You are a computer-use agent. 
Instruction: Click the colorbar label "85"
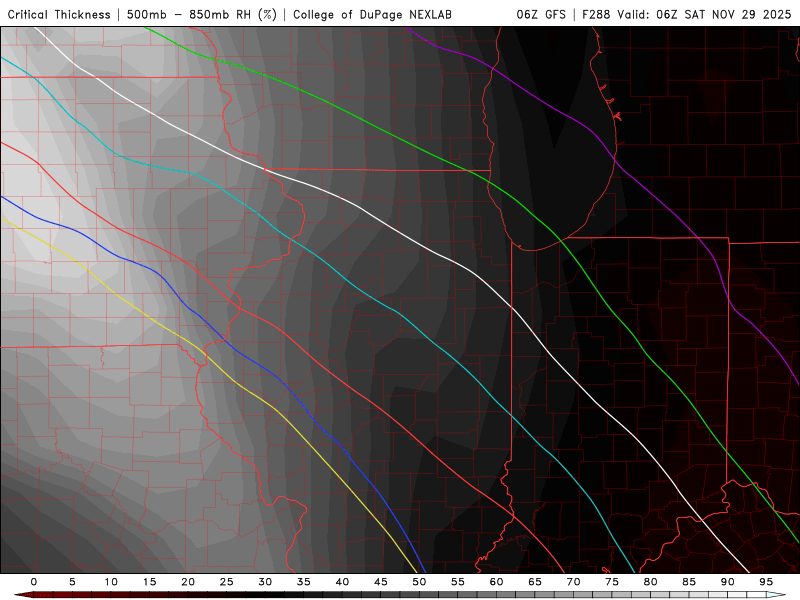[689, 582]
